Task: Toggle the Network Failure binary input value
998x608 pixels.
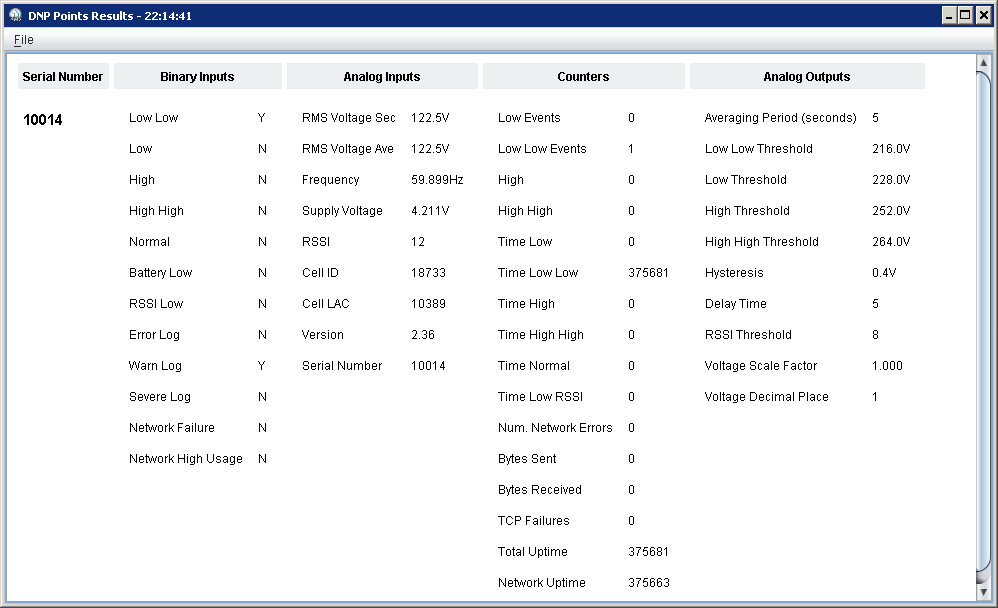Action: pyautogui.click(x=261, y=427)
